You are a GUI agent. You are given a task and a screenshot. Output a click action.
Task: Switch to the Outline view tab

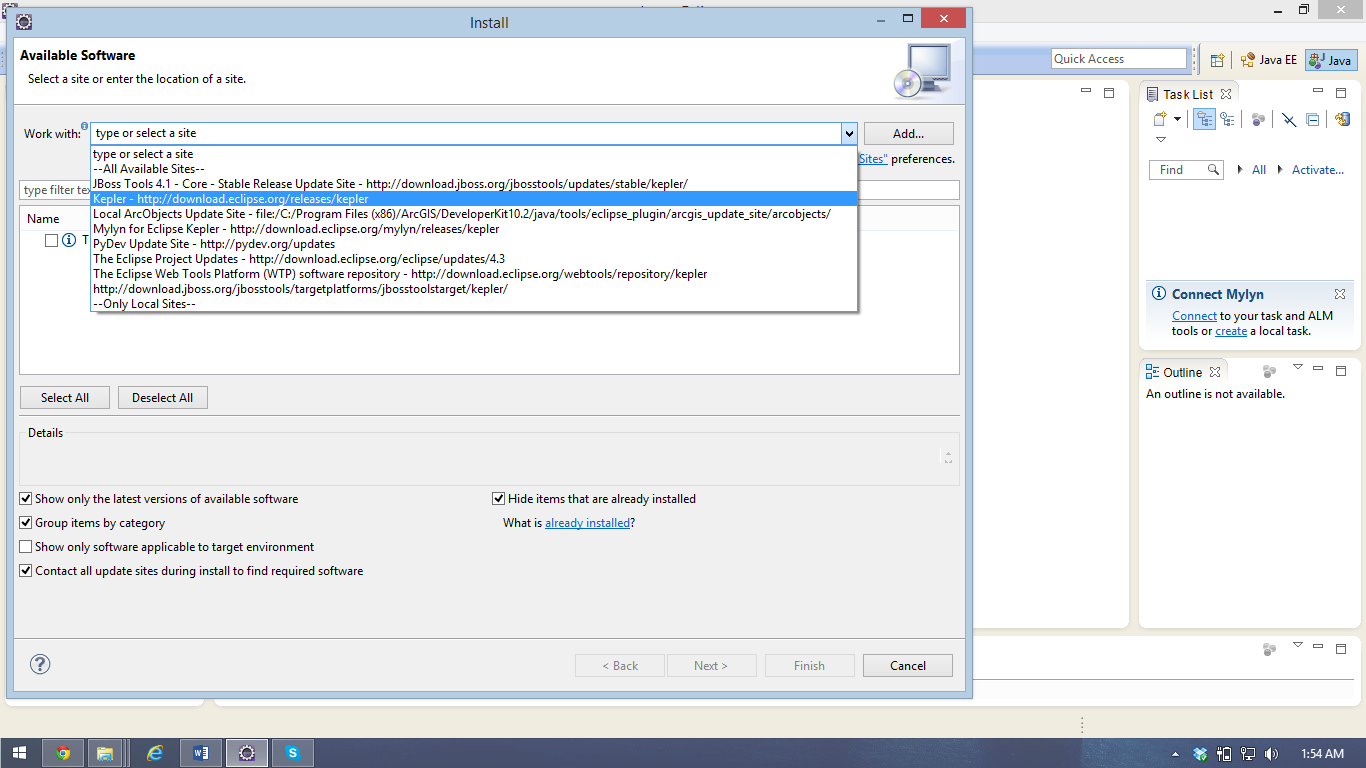pos(1183,371)
